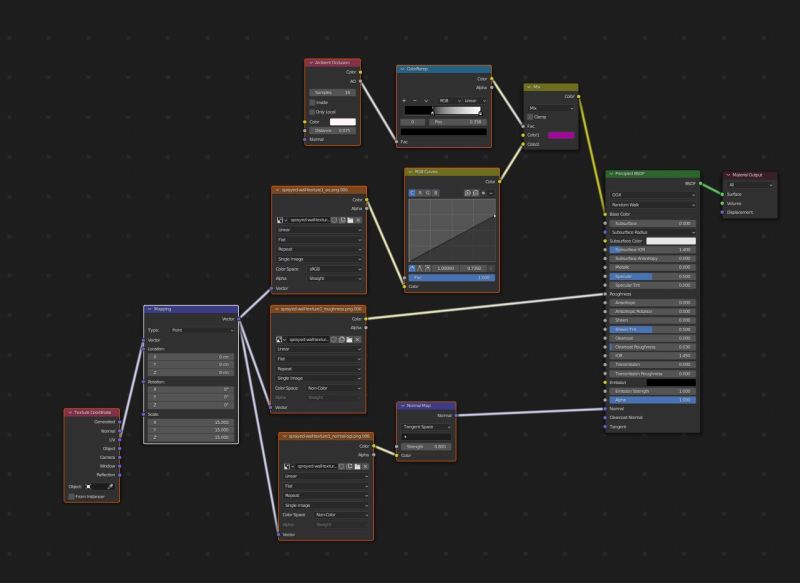Image resolution: width=800 pixels, height=583 pixels.
Task: Unlink the image in roughness texture node
Action: [x=358, y=339]
